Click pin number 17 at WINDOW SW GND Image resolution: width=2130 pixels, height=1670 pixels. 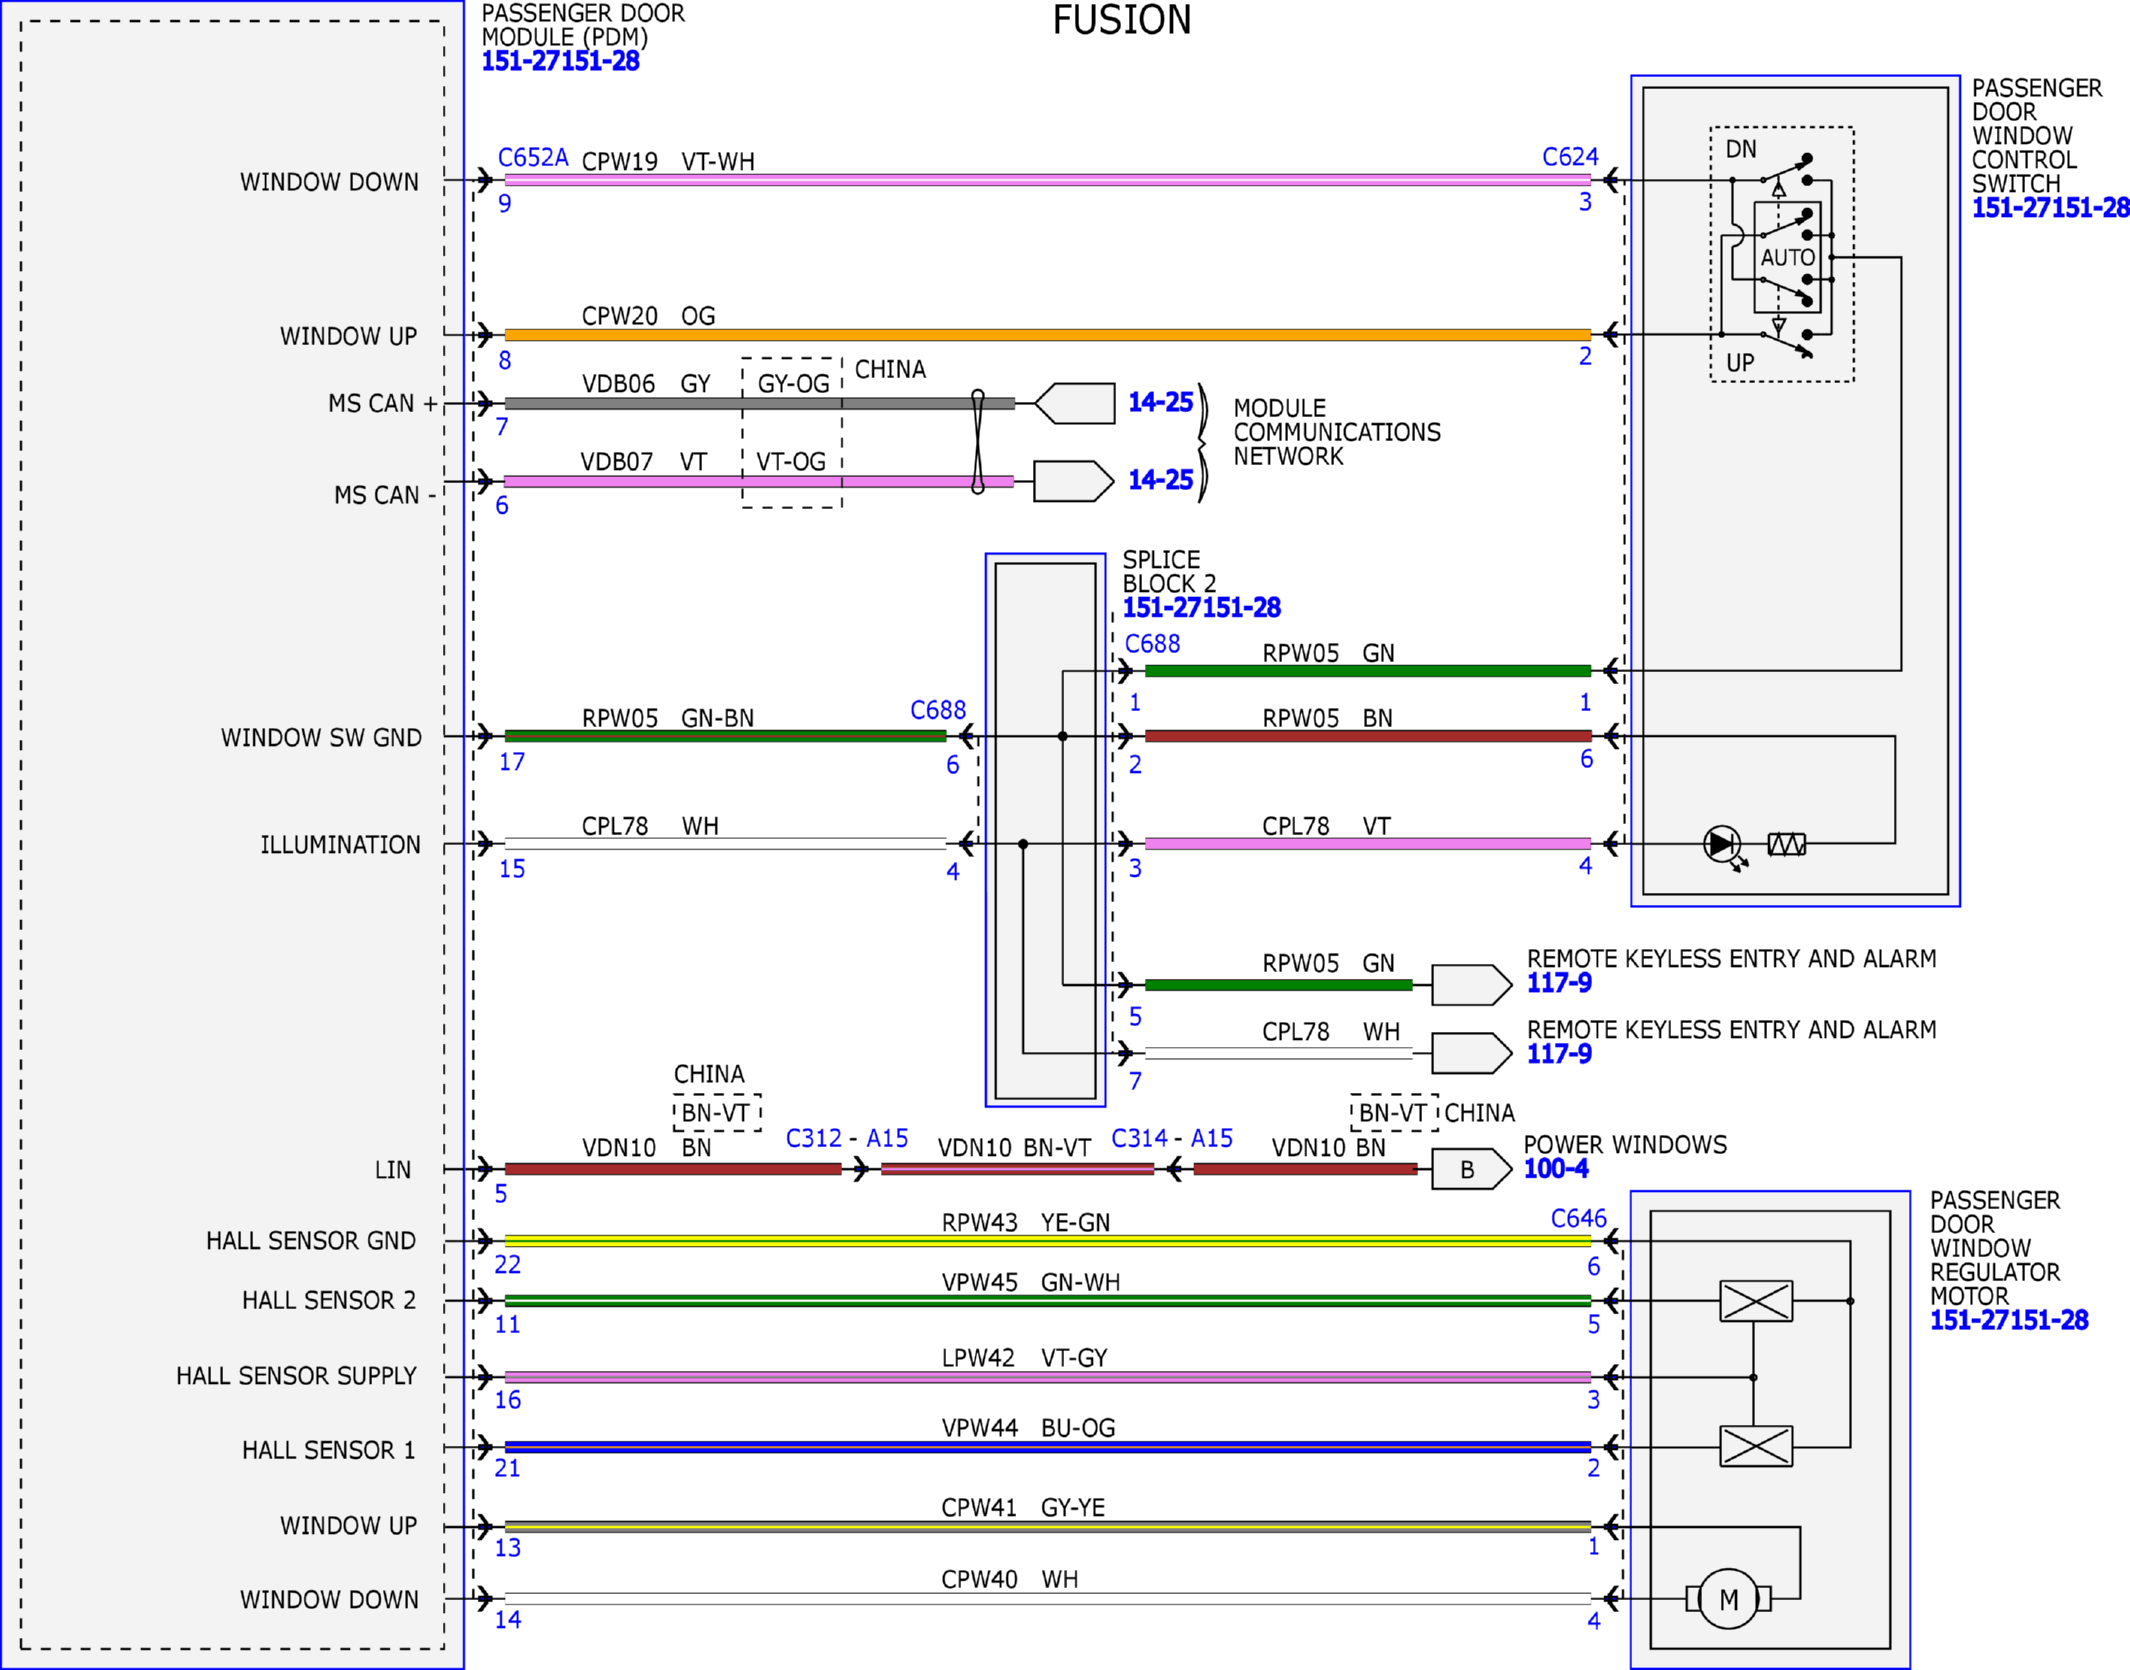(512, 763)
